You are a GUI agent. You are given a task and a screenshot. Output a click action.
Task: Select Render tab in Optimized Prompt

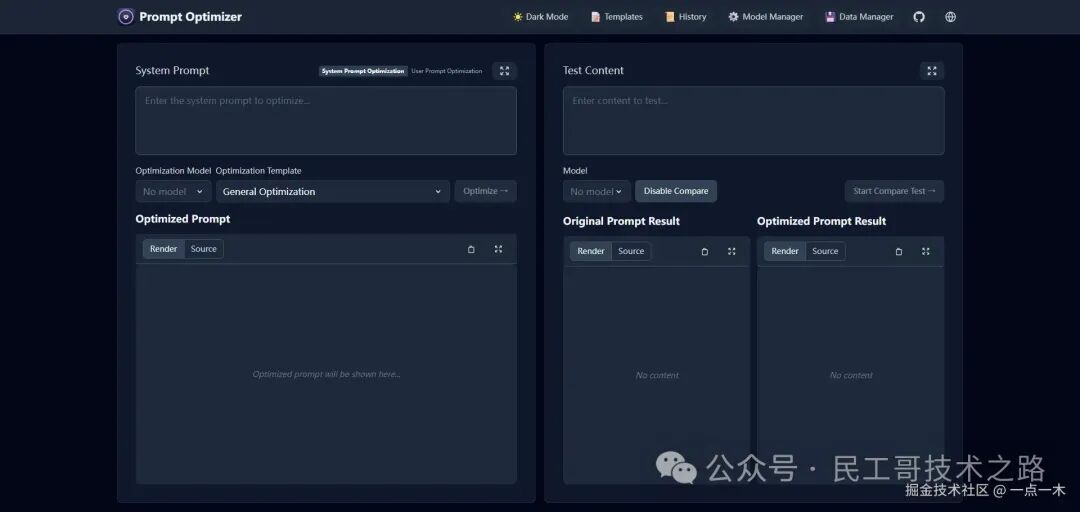(x=164, y=249)
